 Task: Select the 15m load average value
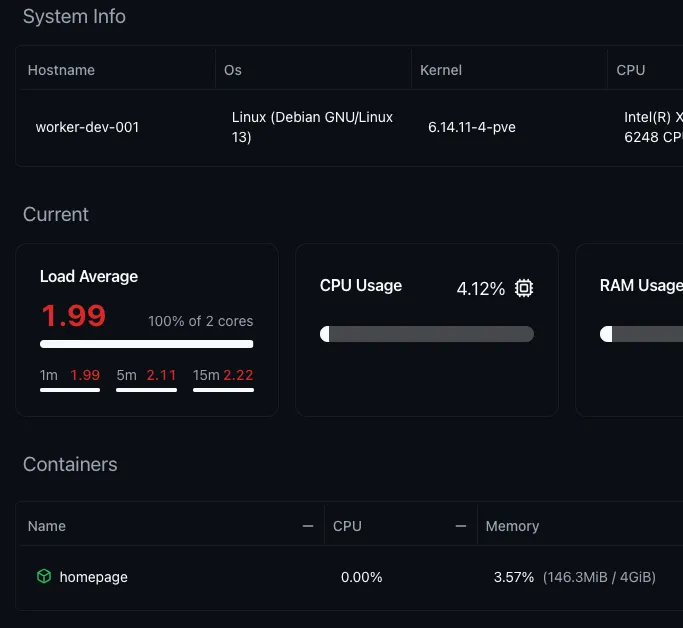point(238,375)
